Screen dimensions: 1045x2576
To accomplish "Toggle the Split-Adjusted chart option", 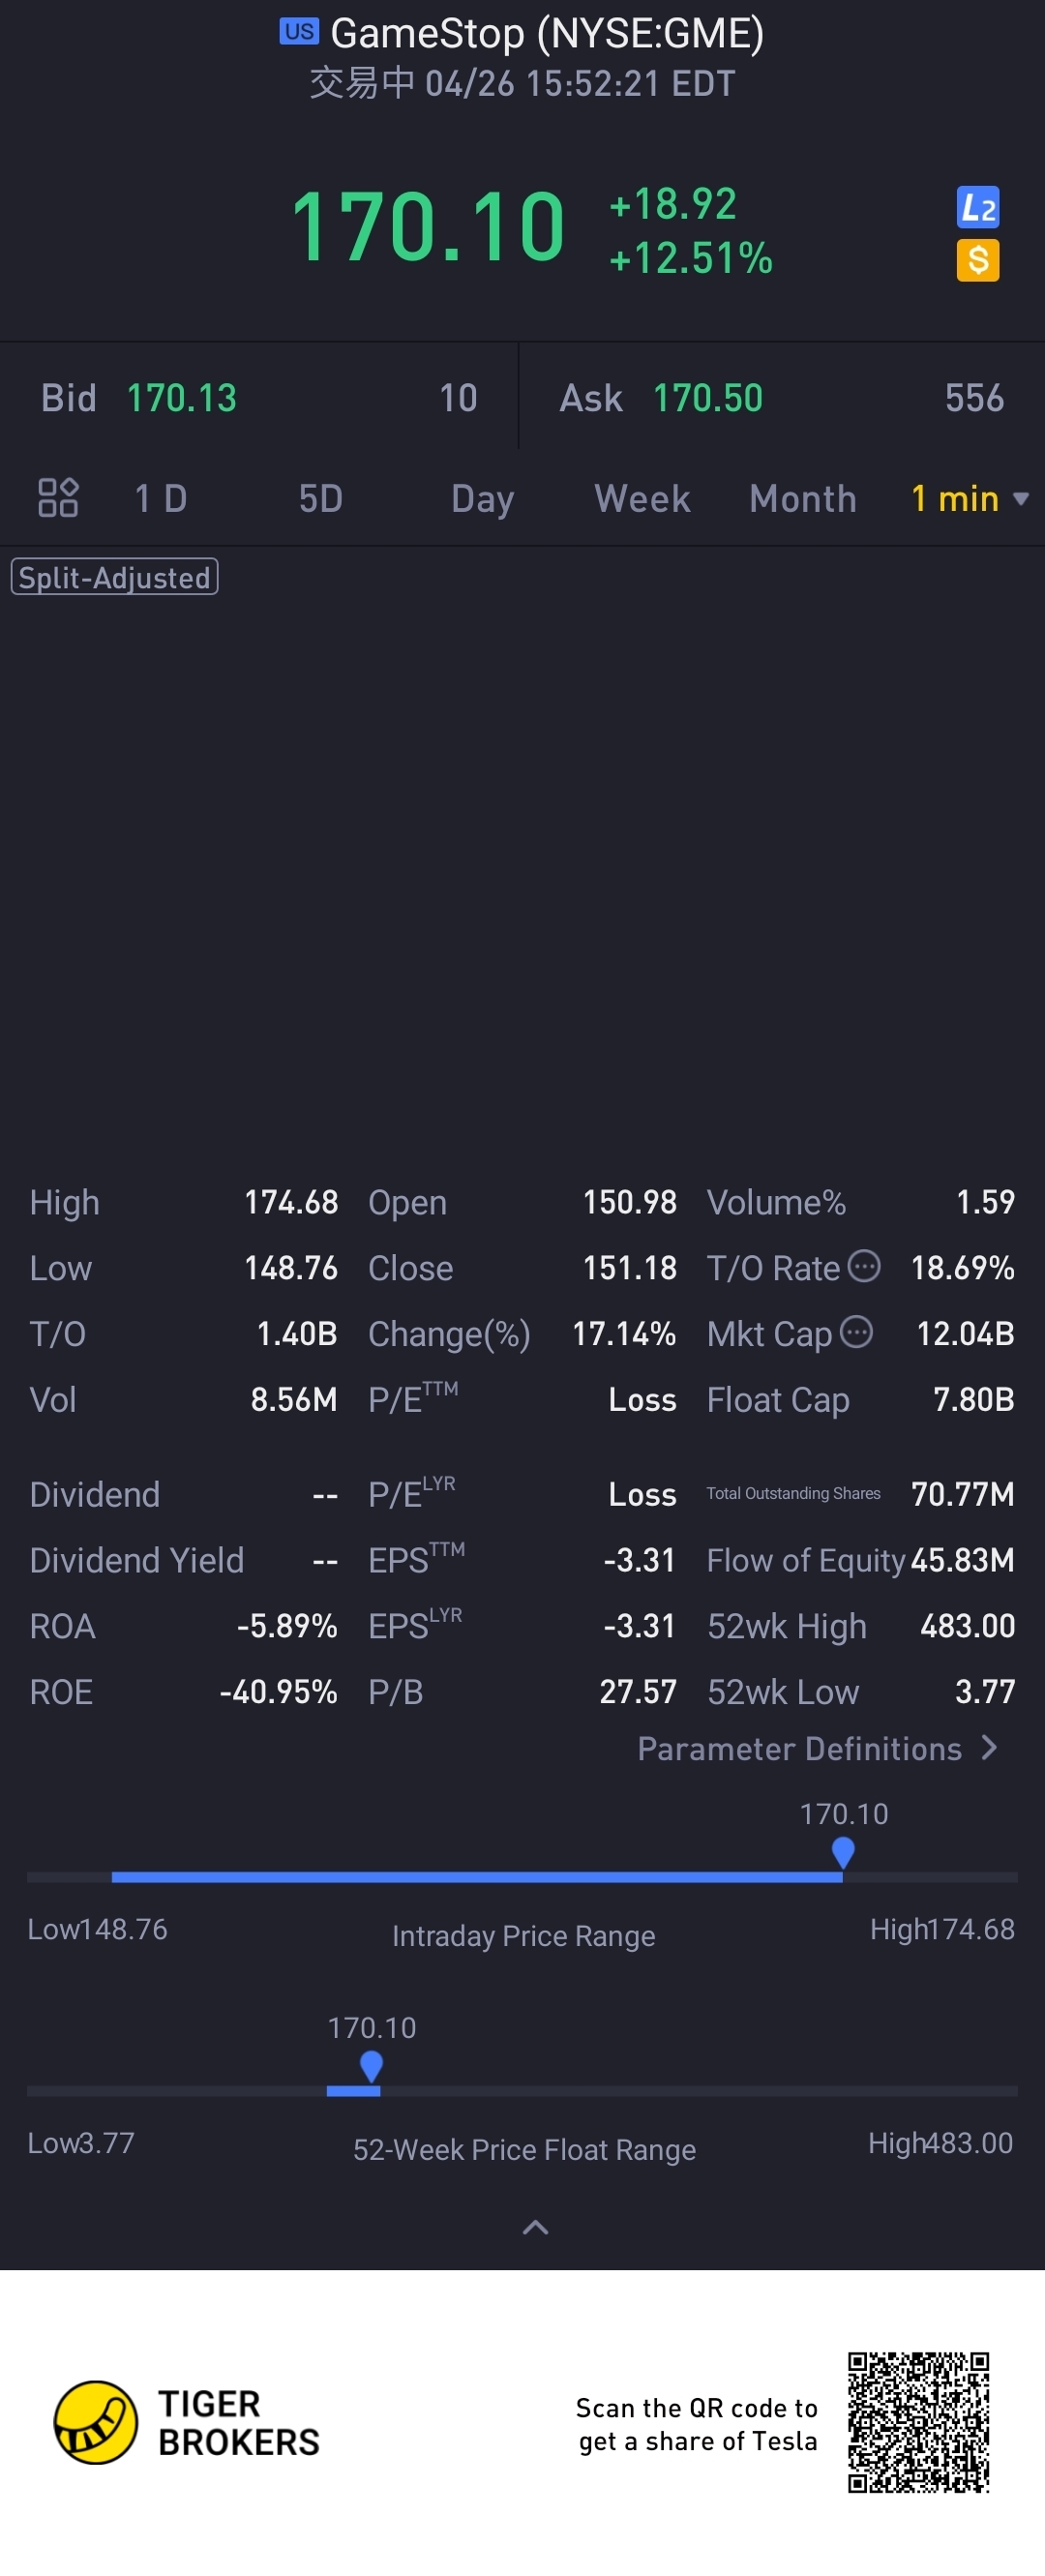I will [x=114, y=577].
